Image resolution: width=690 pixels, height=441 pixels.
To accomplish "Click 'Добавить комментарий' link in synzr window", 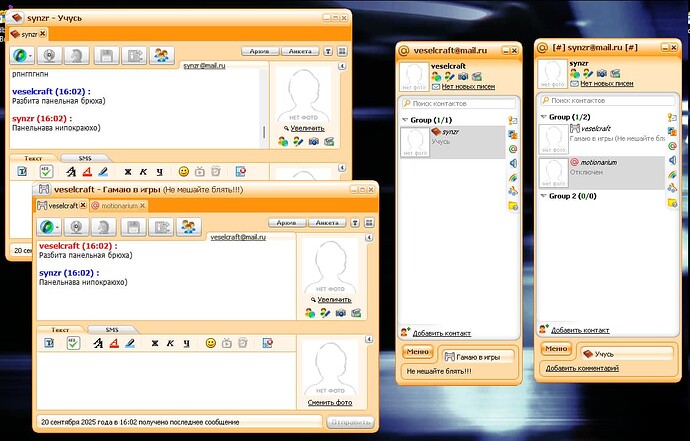I will (581, 369).
